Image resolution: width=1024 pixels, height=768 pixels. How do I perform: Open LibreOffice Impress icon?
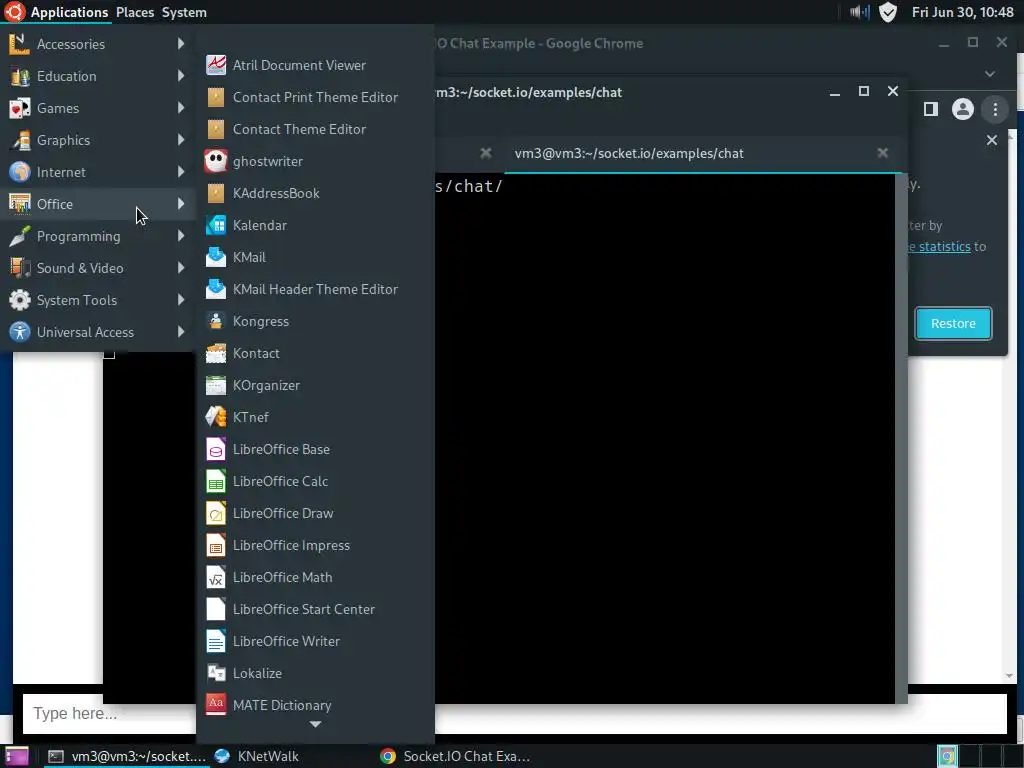216,545
